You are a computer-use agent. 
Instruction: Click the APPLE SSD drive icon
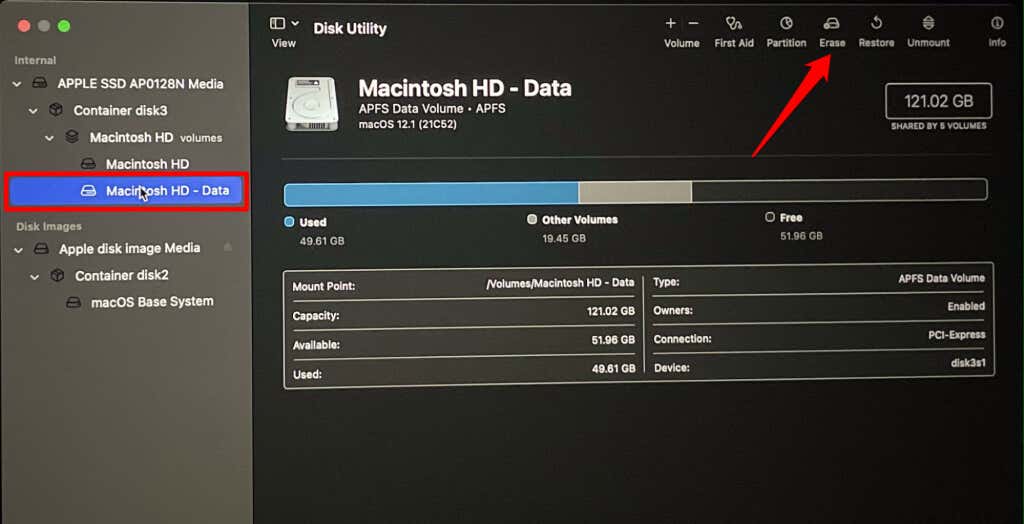(x=40, y=84)
